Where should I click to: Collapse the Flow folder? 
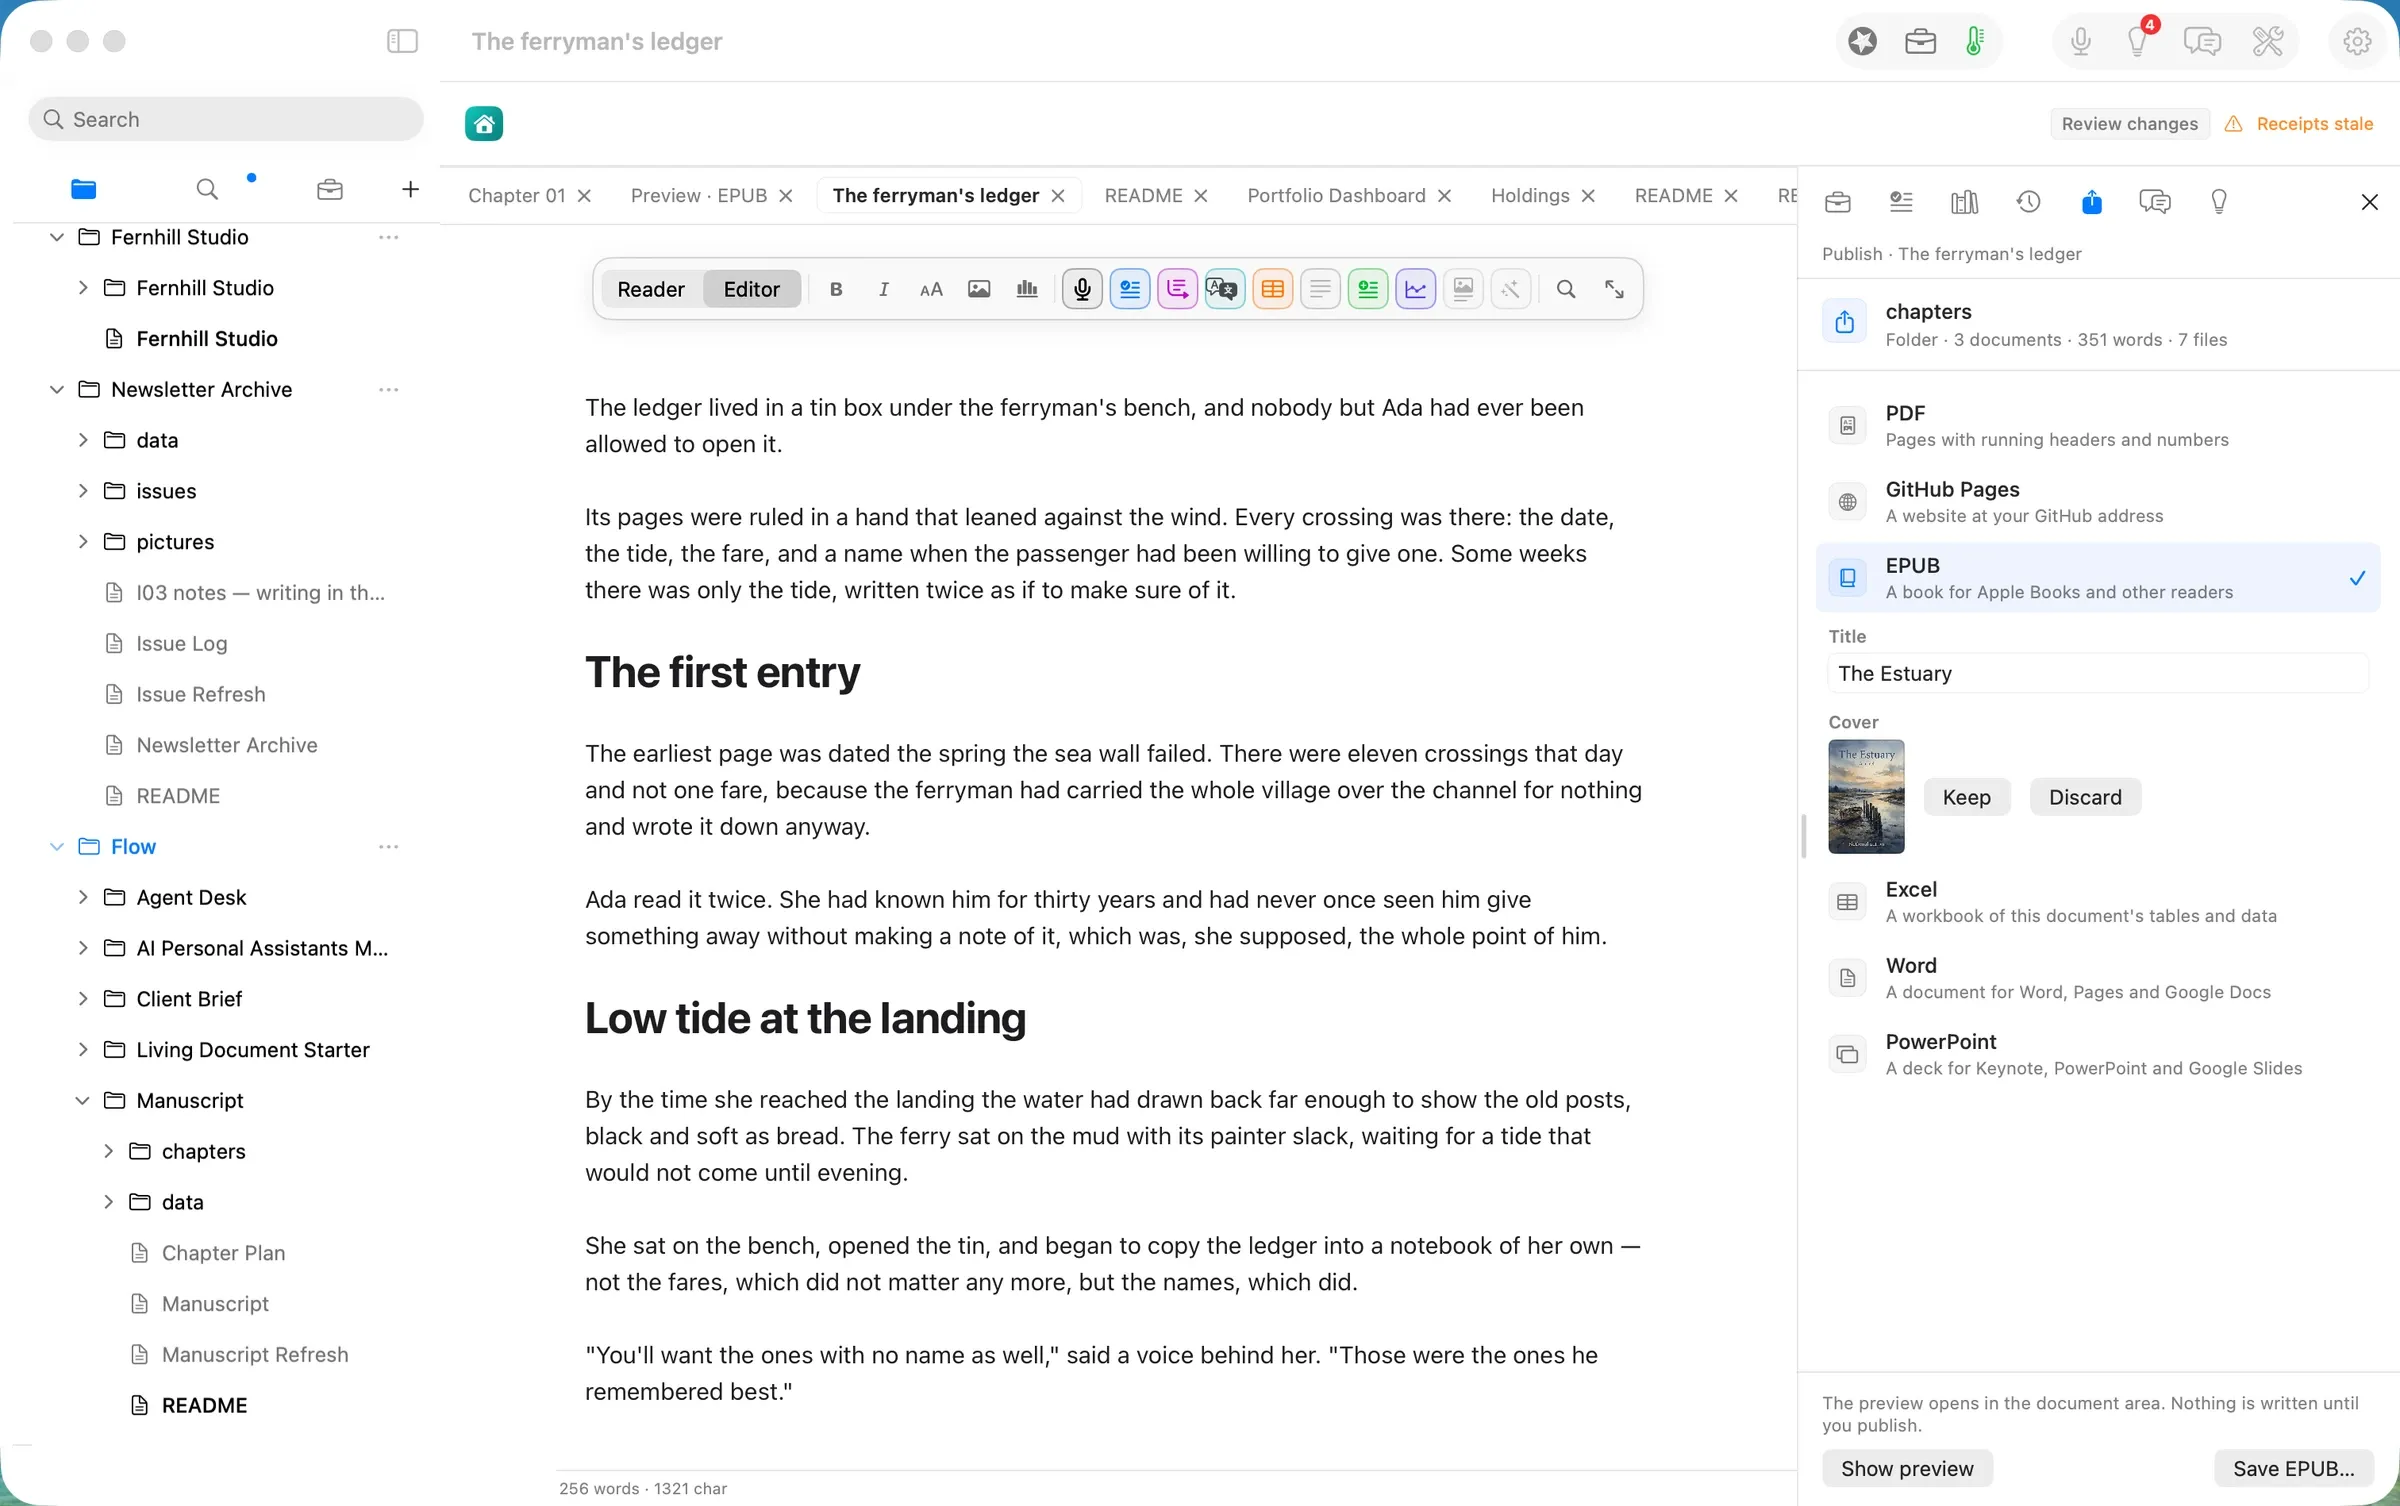pyautogui.click(x=57, y=846)
